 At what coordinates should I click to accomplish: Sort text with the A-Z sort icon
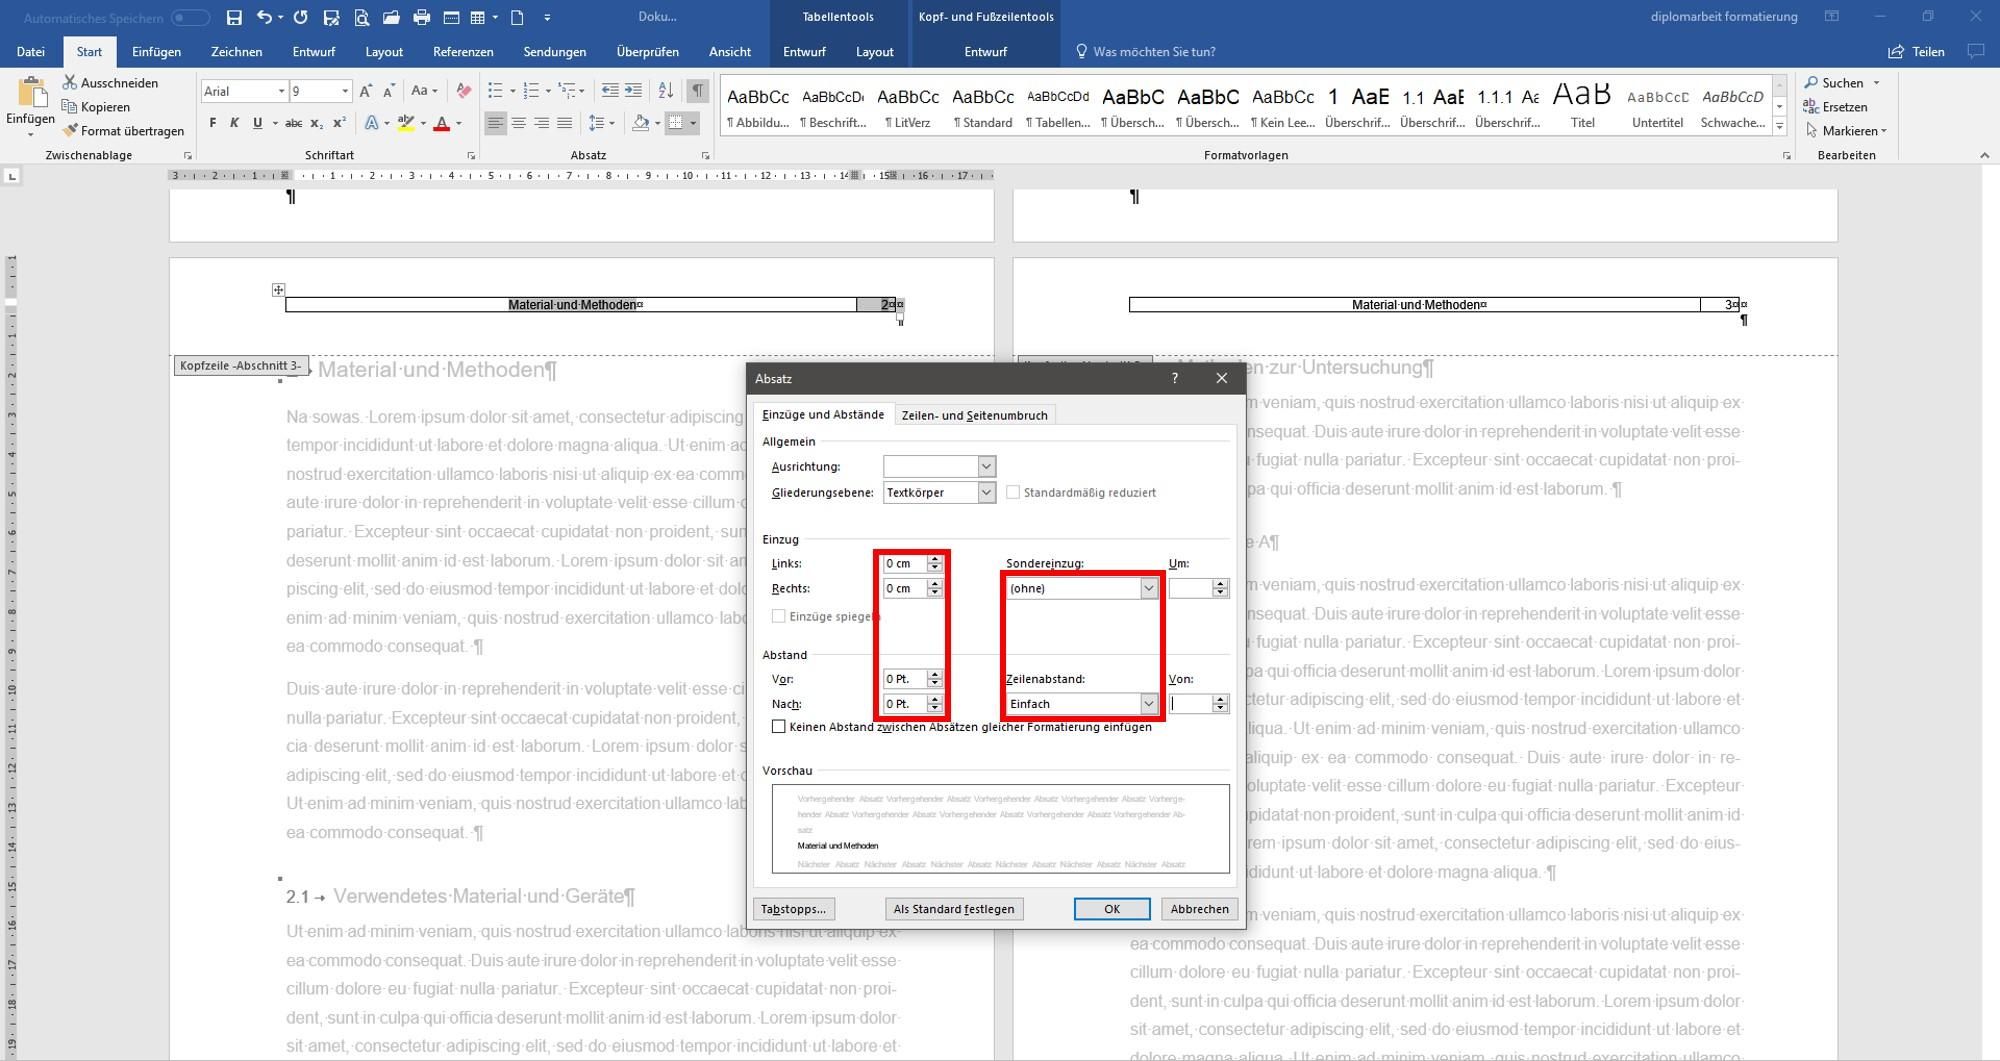pyautogui.click(x=666, y=91)
